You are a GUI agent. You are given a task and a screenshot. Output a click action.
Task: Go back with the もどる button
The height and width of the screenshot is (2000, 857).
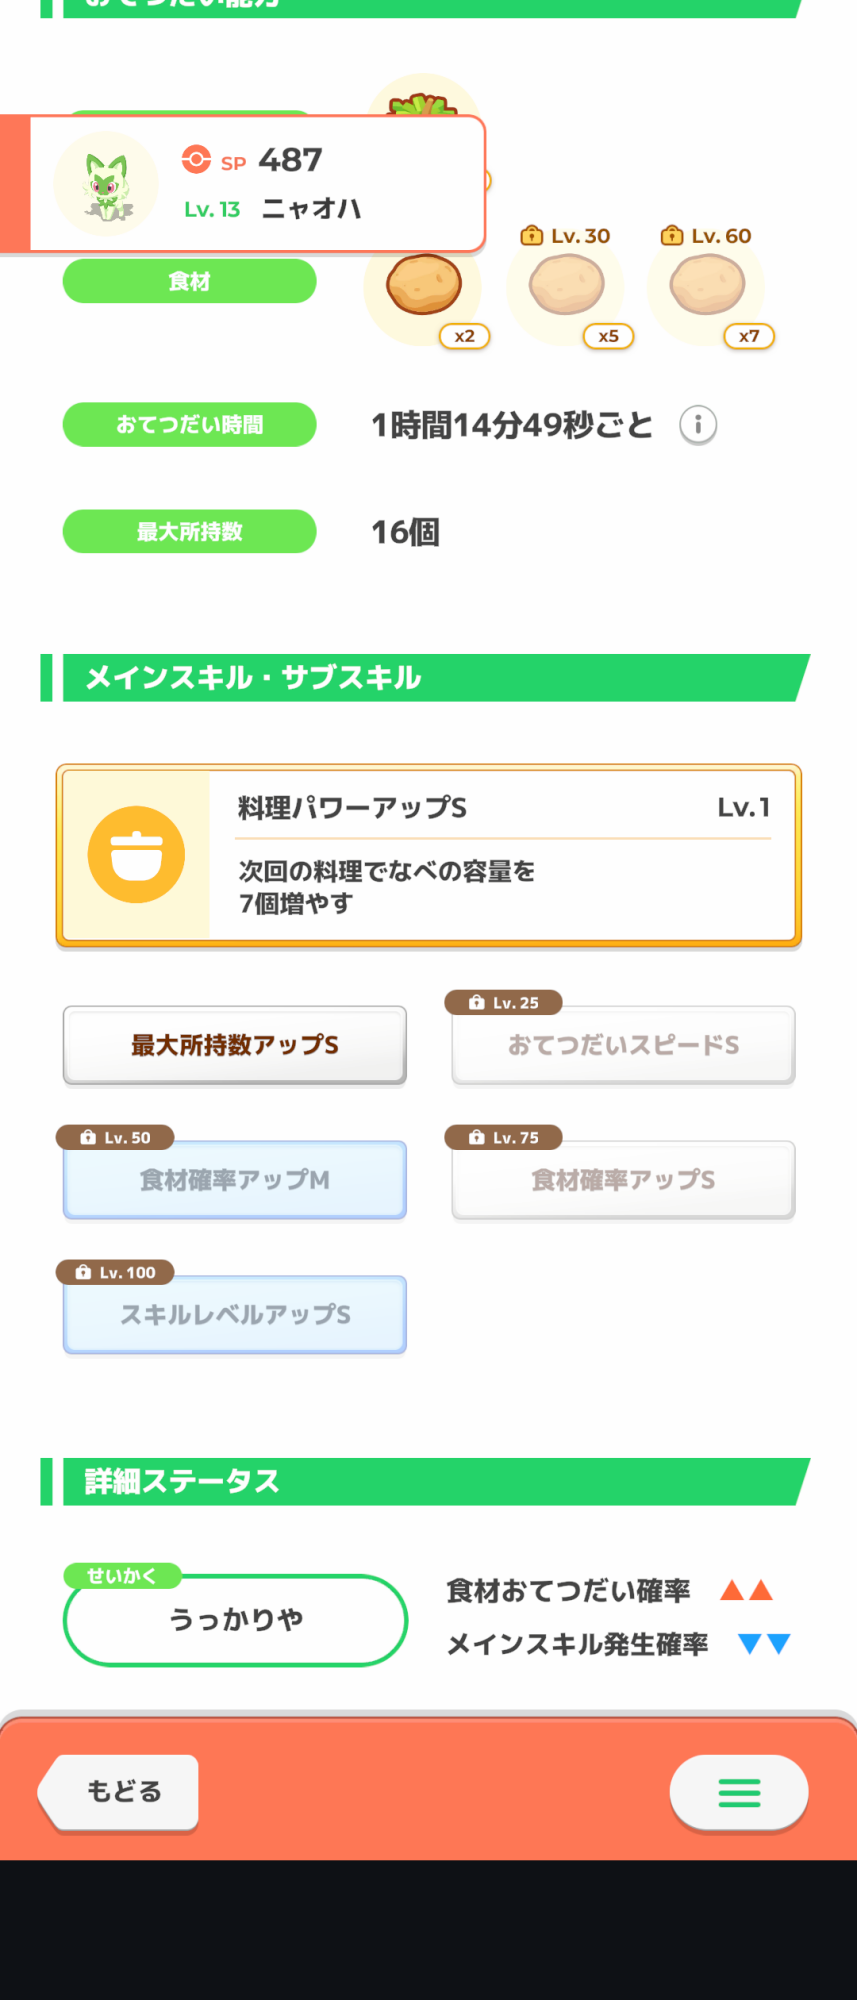(x=119, y=1792)
